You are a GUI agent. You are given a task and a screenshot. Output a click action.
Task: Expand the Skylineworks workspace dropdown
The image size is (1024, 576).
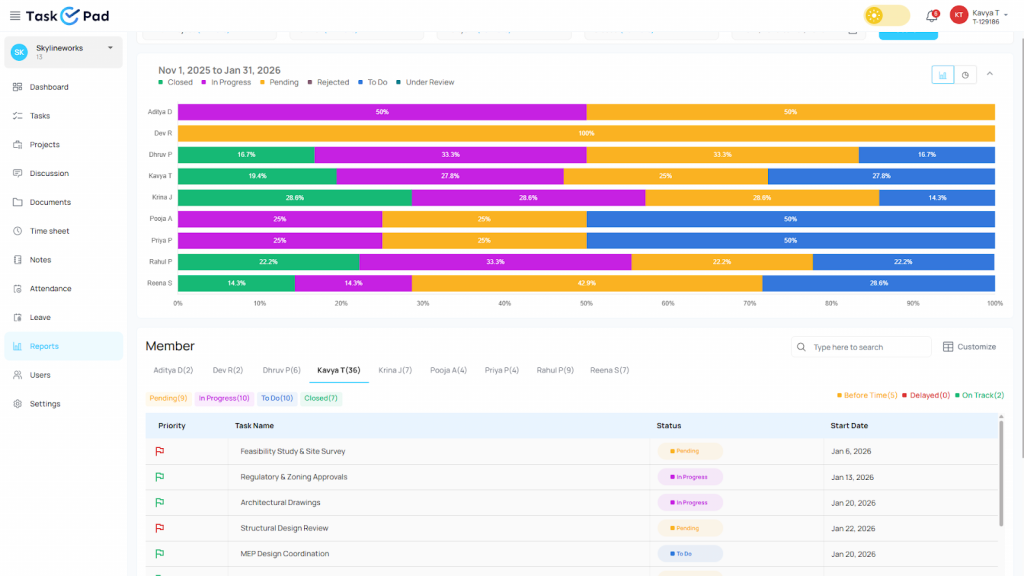(110, 47)
